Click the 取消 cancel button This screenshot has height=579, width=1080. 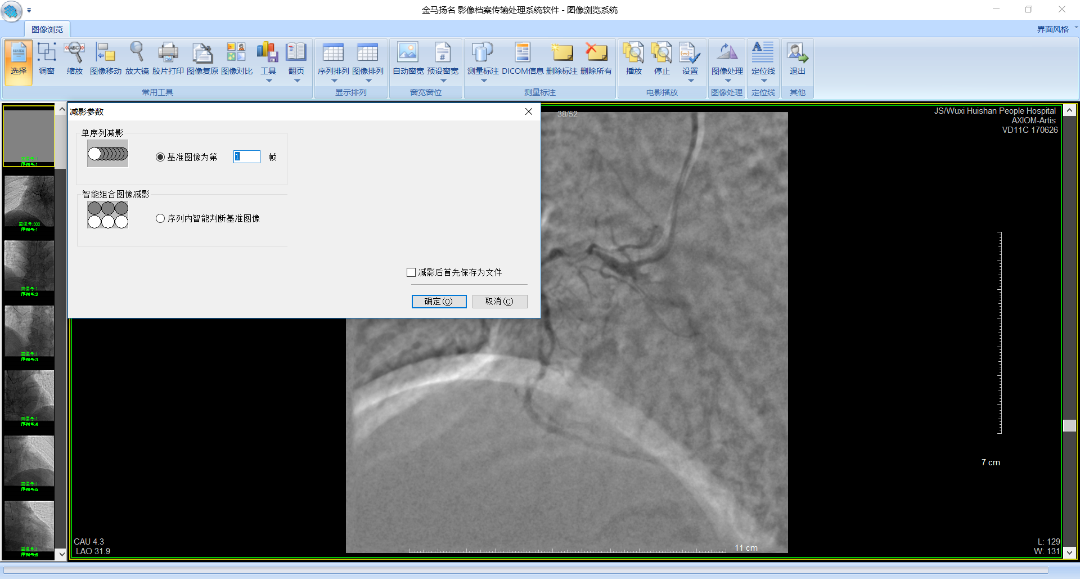click(x=499, y=302)
